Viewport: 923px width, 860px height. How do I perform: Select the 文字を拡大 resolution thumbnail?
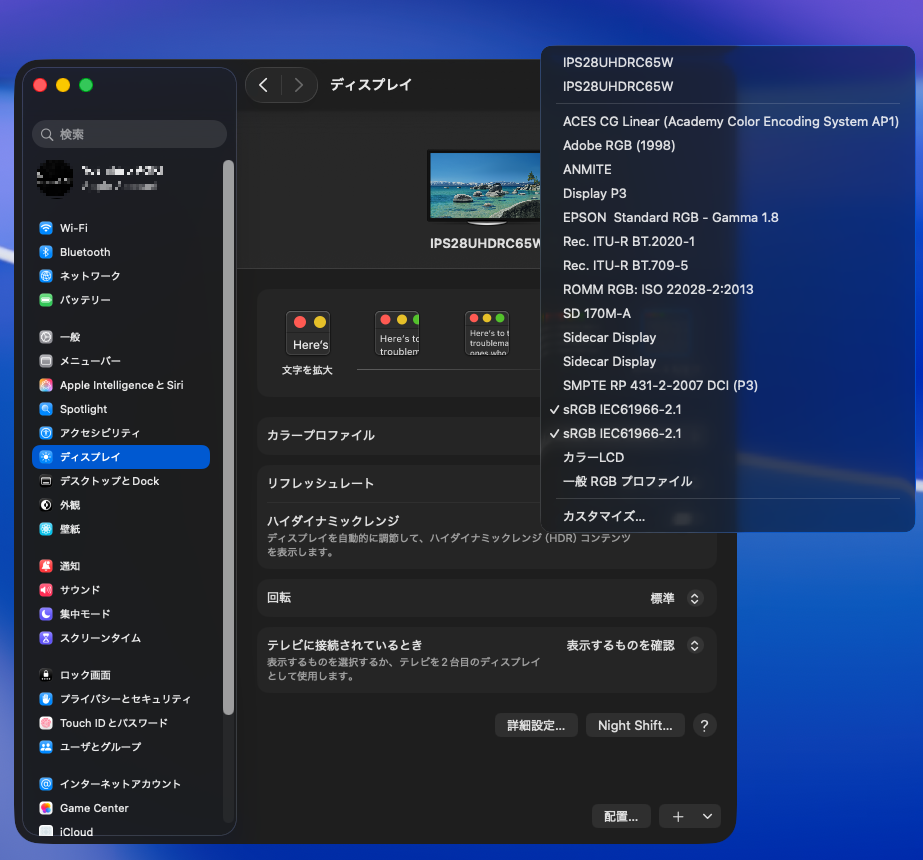click(x=308, y=334)
